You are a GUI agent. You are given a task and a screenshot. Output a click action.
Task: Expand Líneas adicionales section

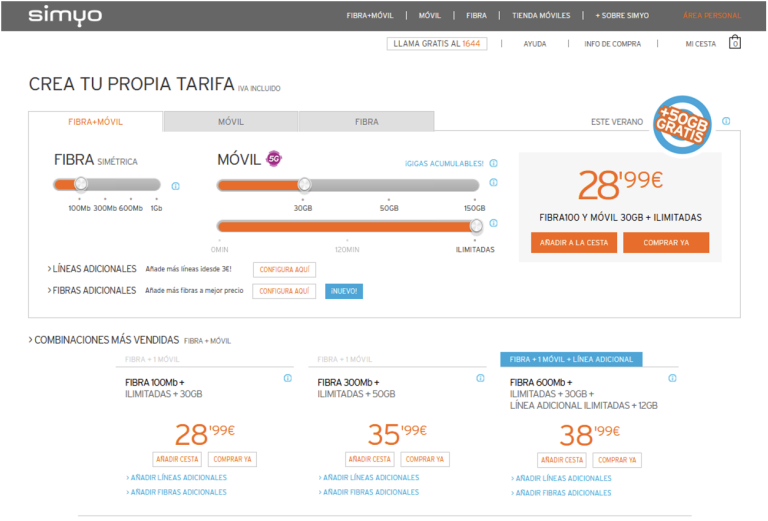pyautogui.click(x=92, y=269)
